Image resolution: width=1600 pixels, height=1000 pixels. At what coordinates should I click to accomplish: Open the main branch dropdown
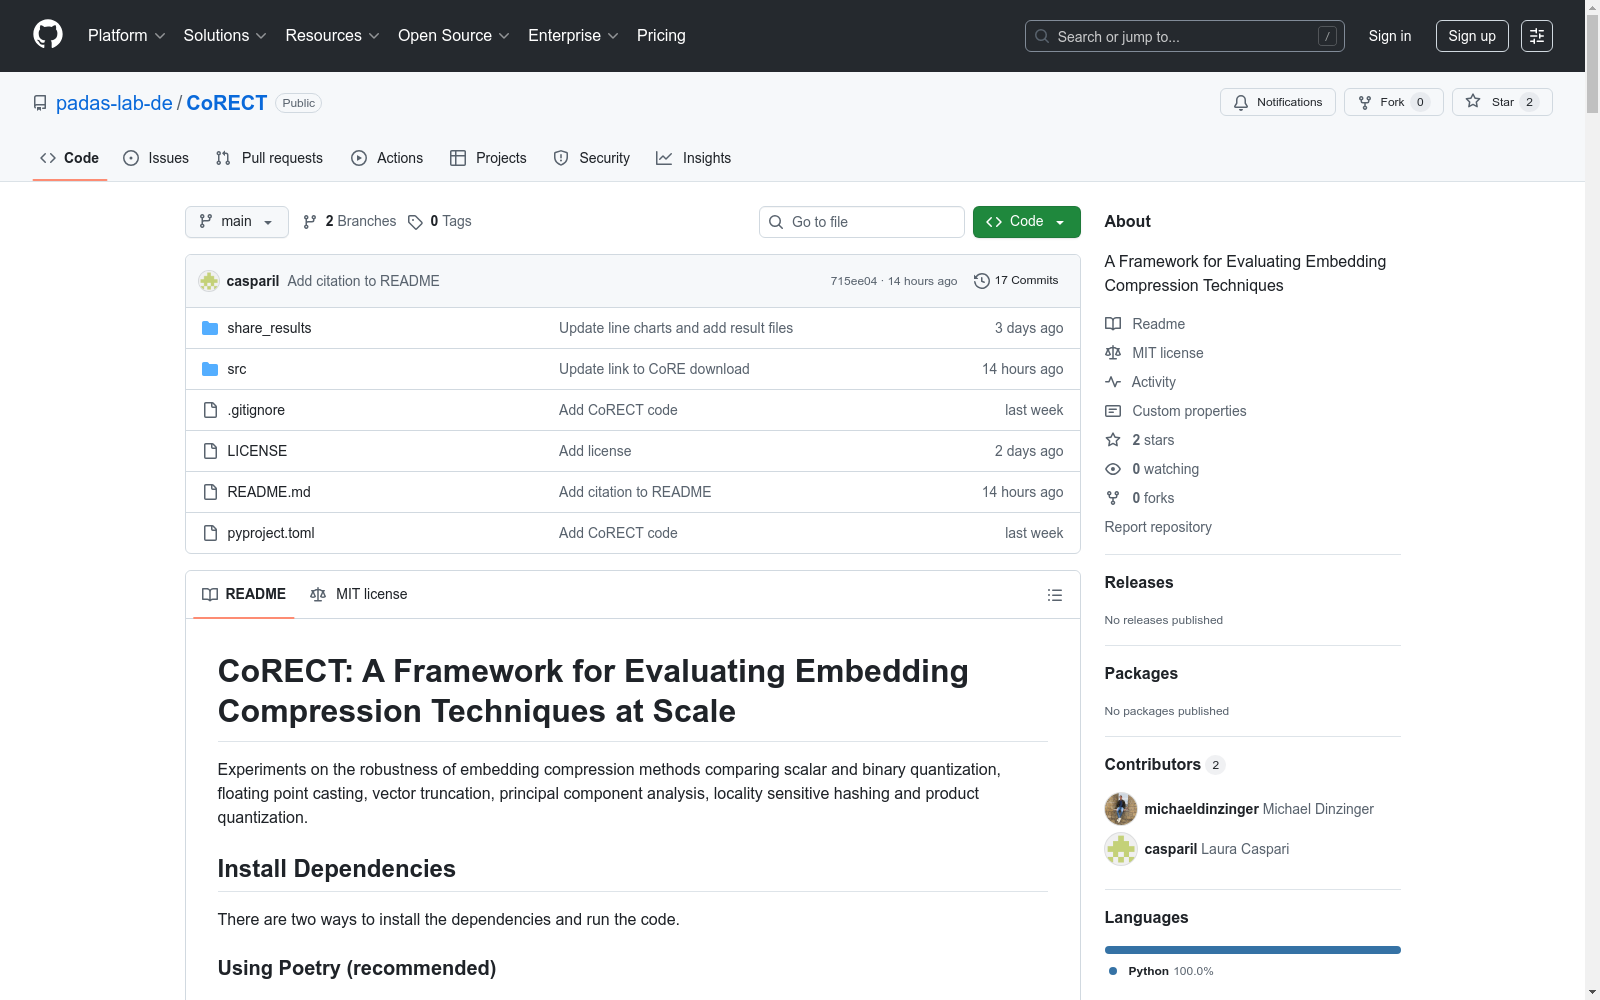[x=237, y=222]
